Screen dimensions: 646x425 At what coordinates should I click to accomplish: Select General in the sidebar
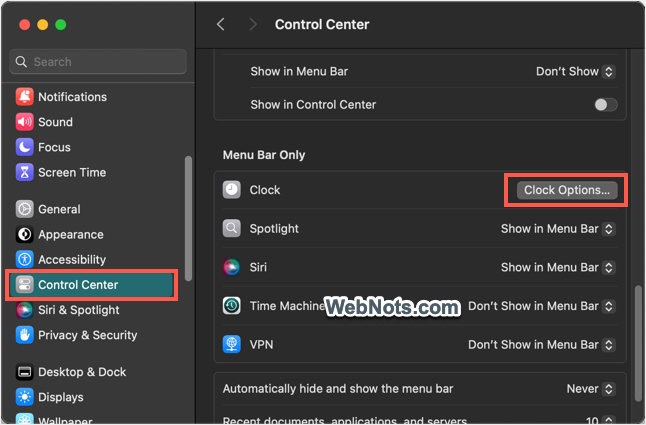92,209
